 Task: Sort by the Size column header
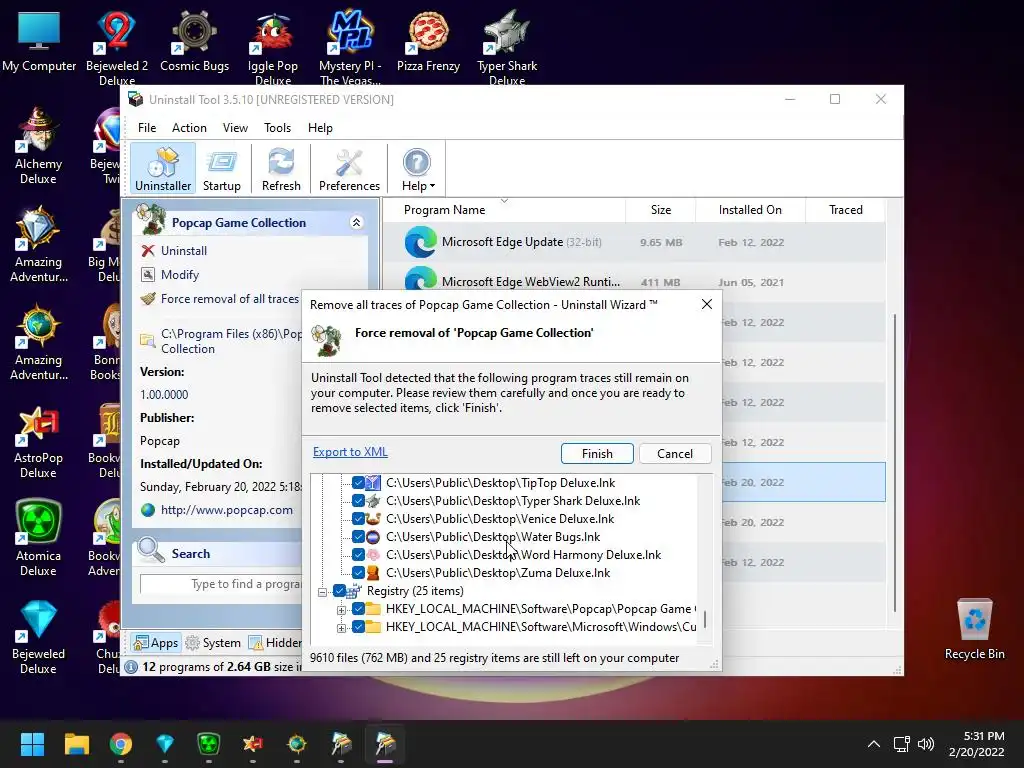click(x=660, y=210)
